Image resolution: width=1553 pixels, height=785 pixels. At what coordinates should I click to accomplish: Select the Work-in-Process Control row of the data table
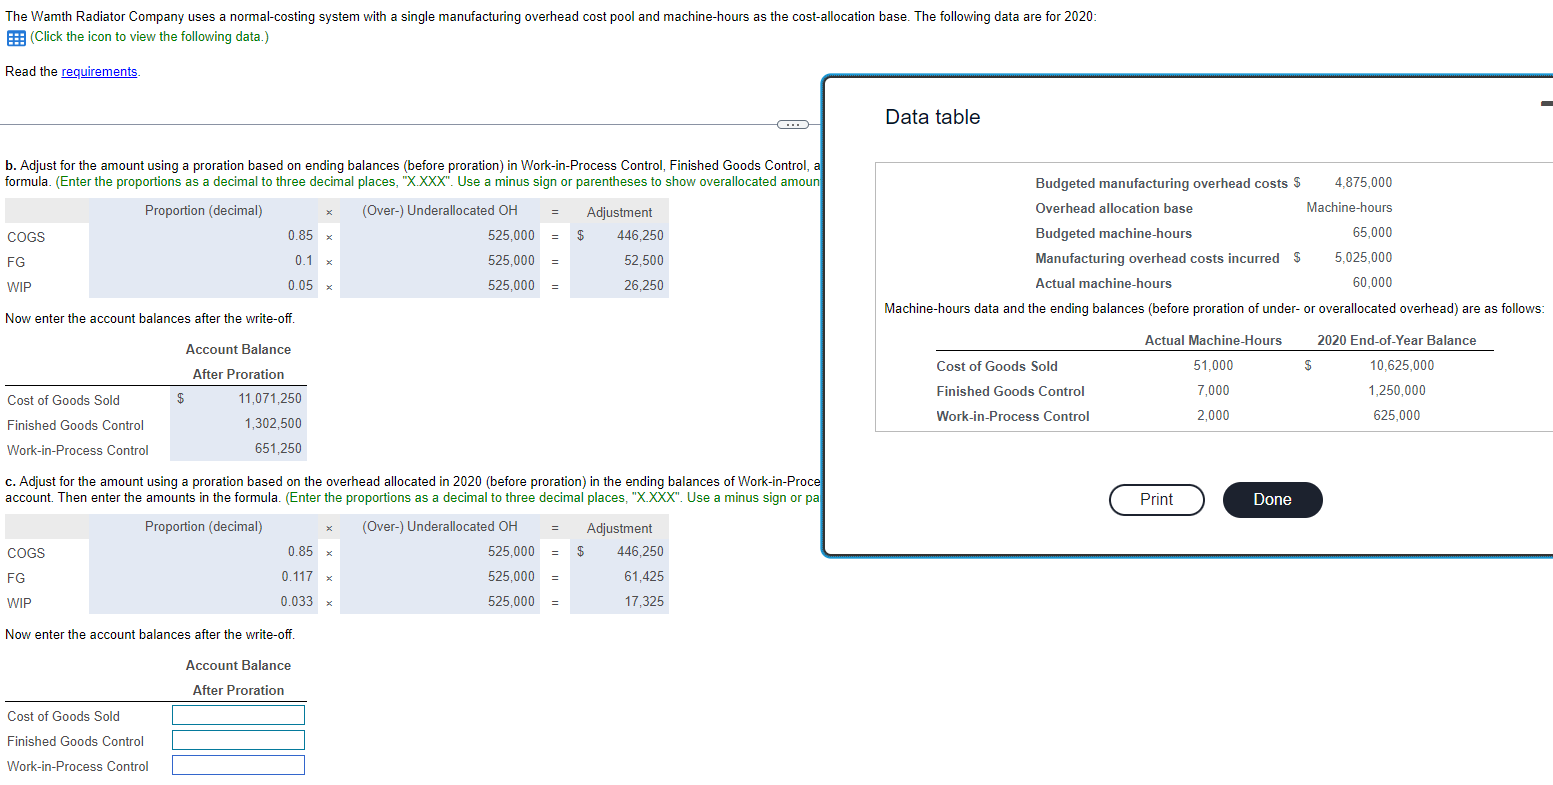1012,416
